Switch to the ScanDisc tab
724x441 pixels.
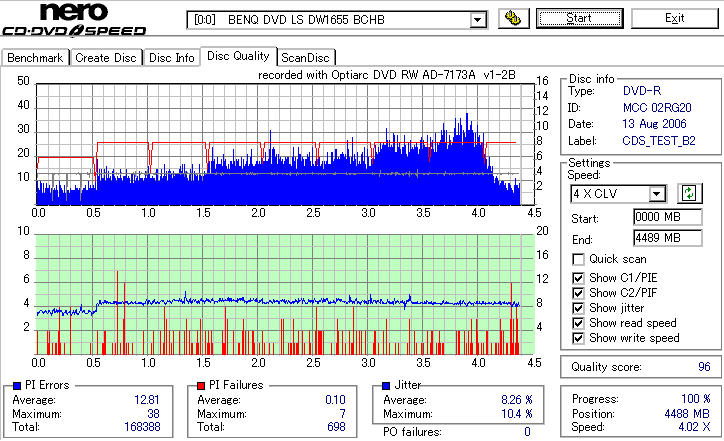[x=305, y=58]
